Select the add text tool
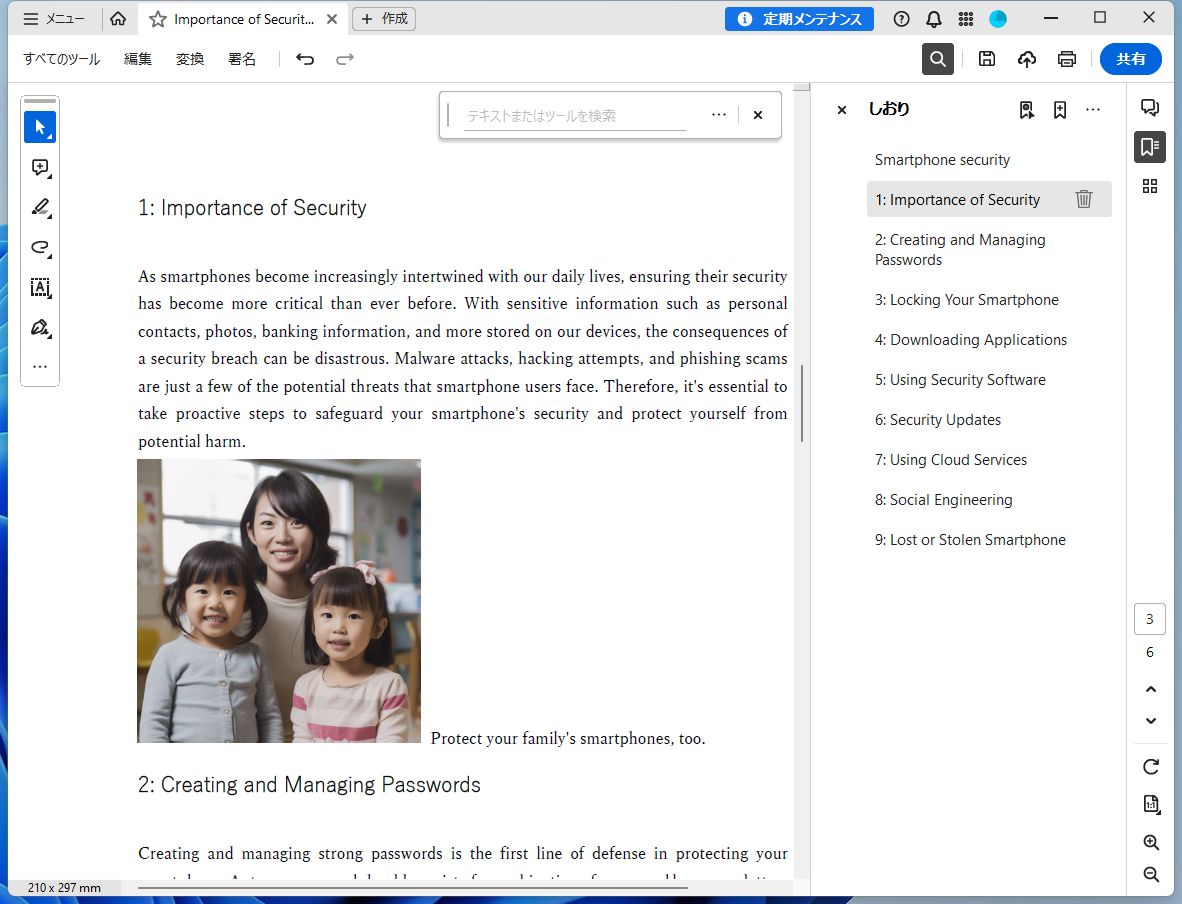1182x904 pixels. click(x=40, y=288)
